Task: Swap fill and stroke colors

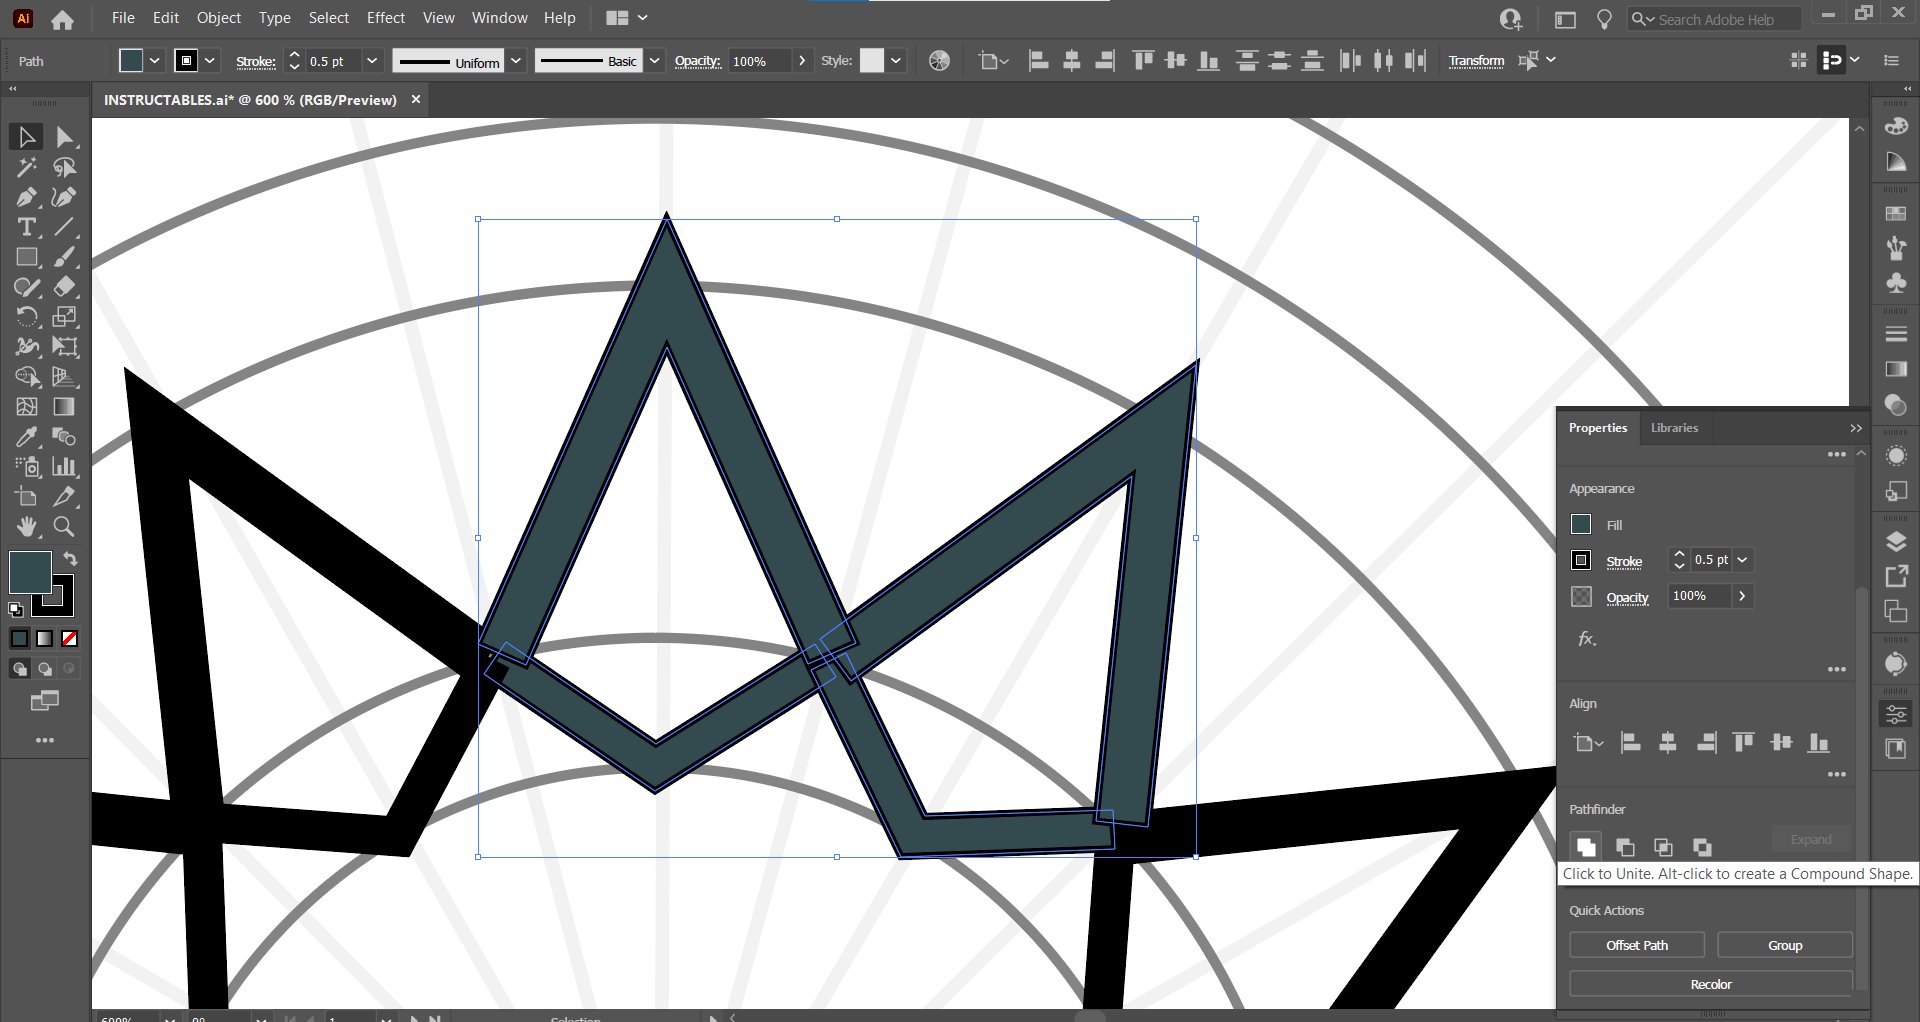Action: click(71, 559)
